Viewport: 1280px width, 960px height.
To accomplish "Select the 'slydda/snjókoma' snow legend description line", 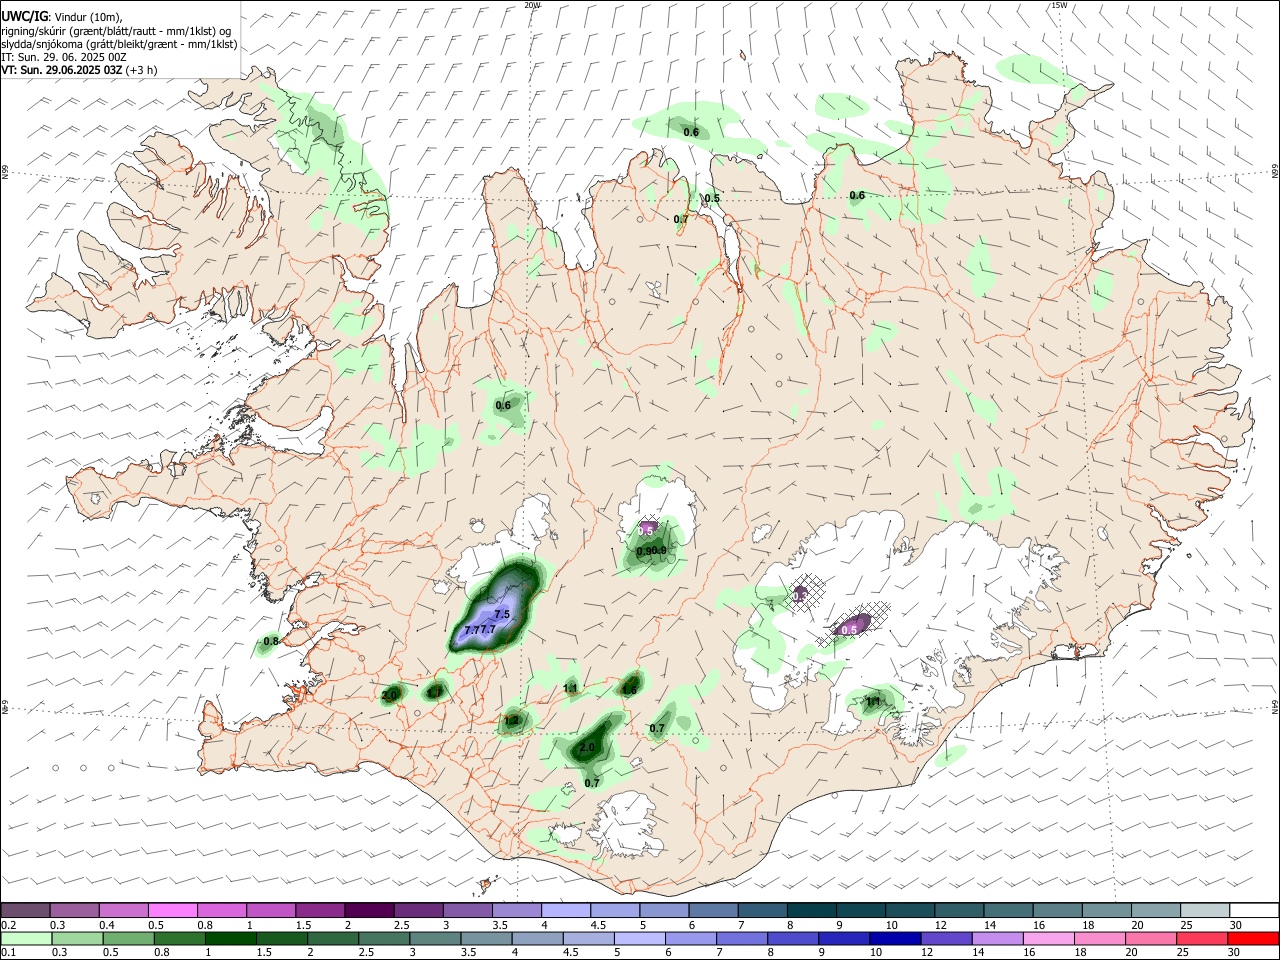I will click(119, 44).
